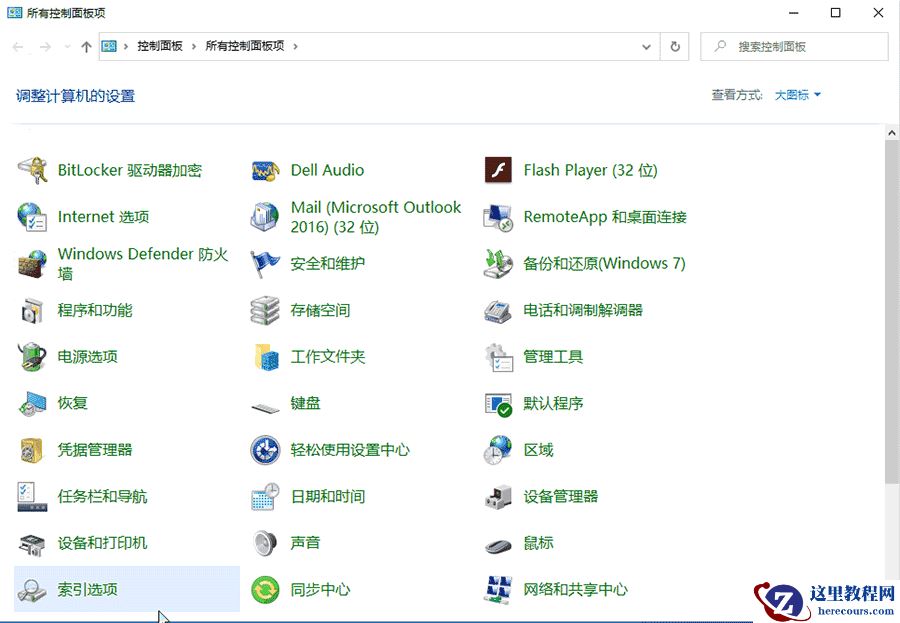Click inside the 搜索控制面板 search box
The height and width of the screenshot is (623, 900).
click(795, 46)
